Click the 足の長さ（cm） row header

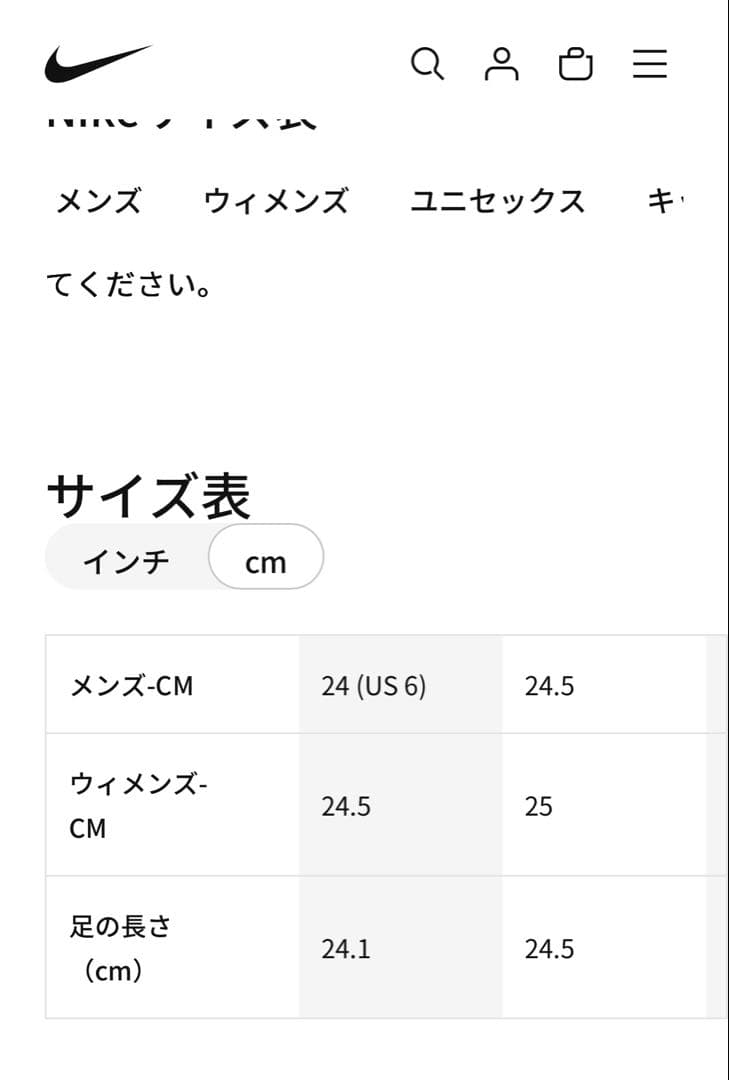coord(120,948)
